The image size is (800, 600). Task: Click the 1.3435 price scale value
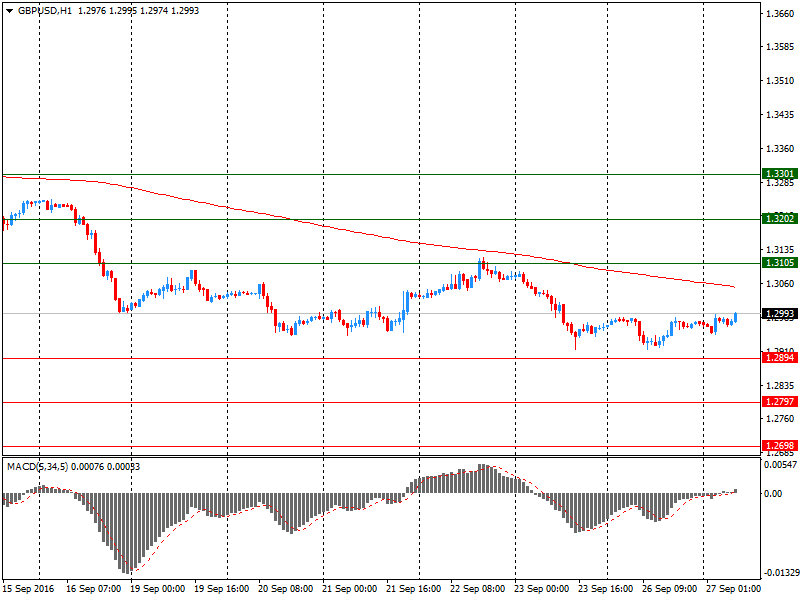(x=780, y=115)
